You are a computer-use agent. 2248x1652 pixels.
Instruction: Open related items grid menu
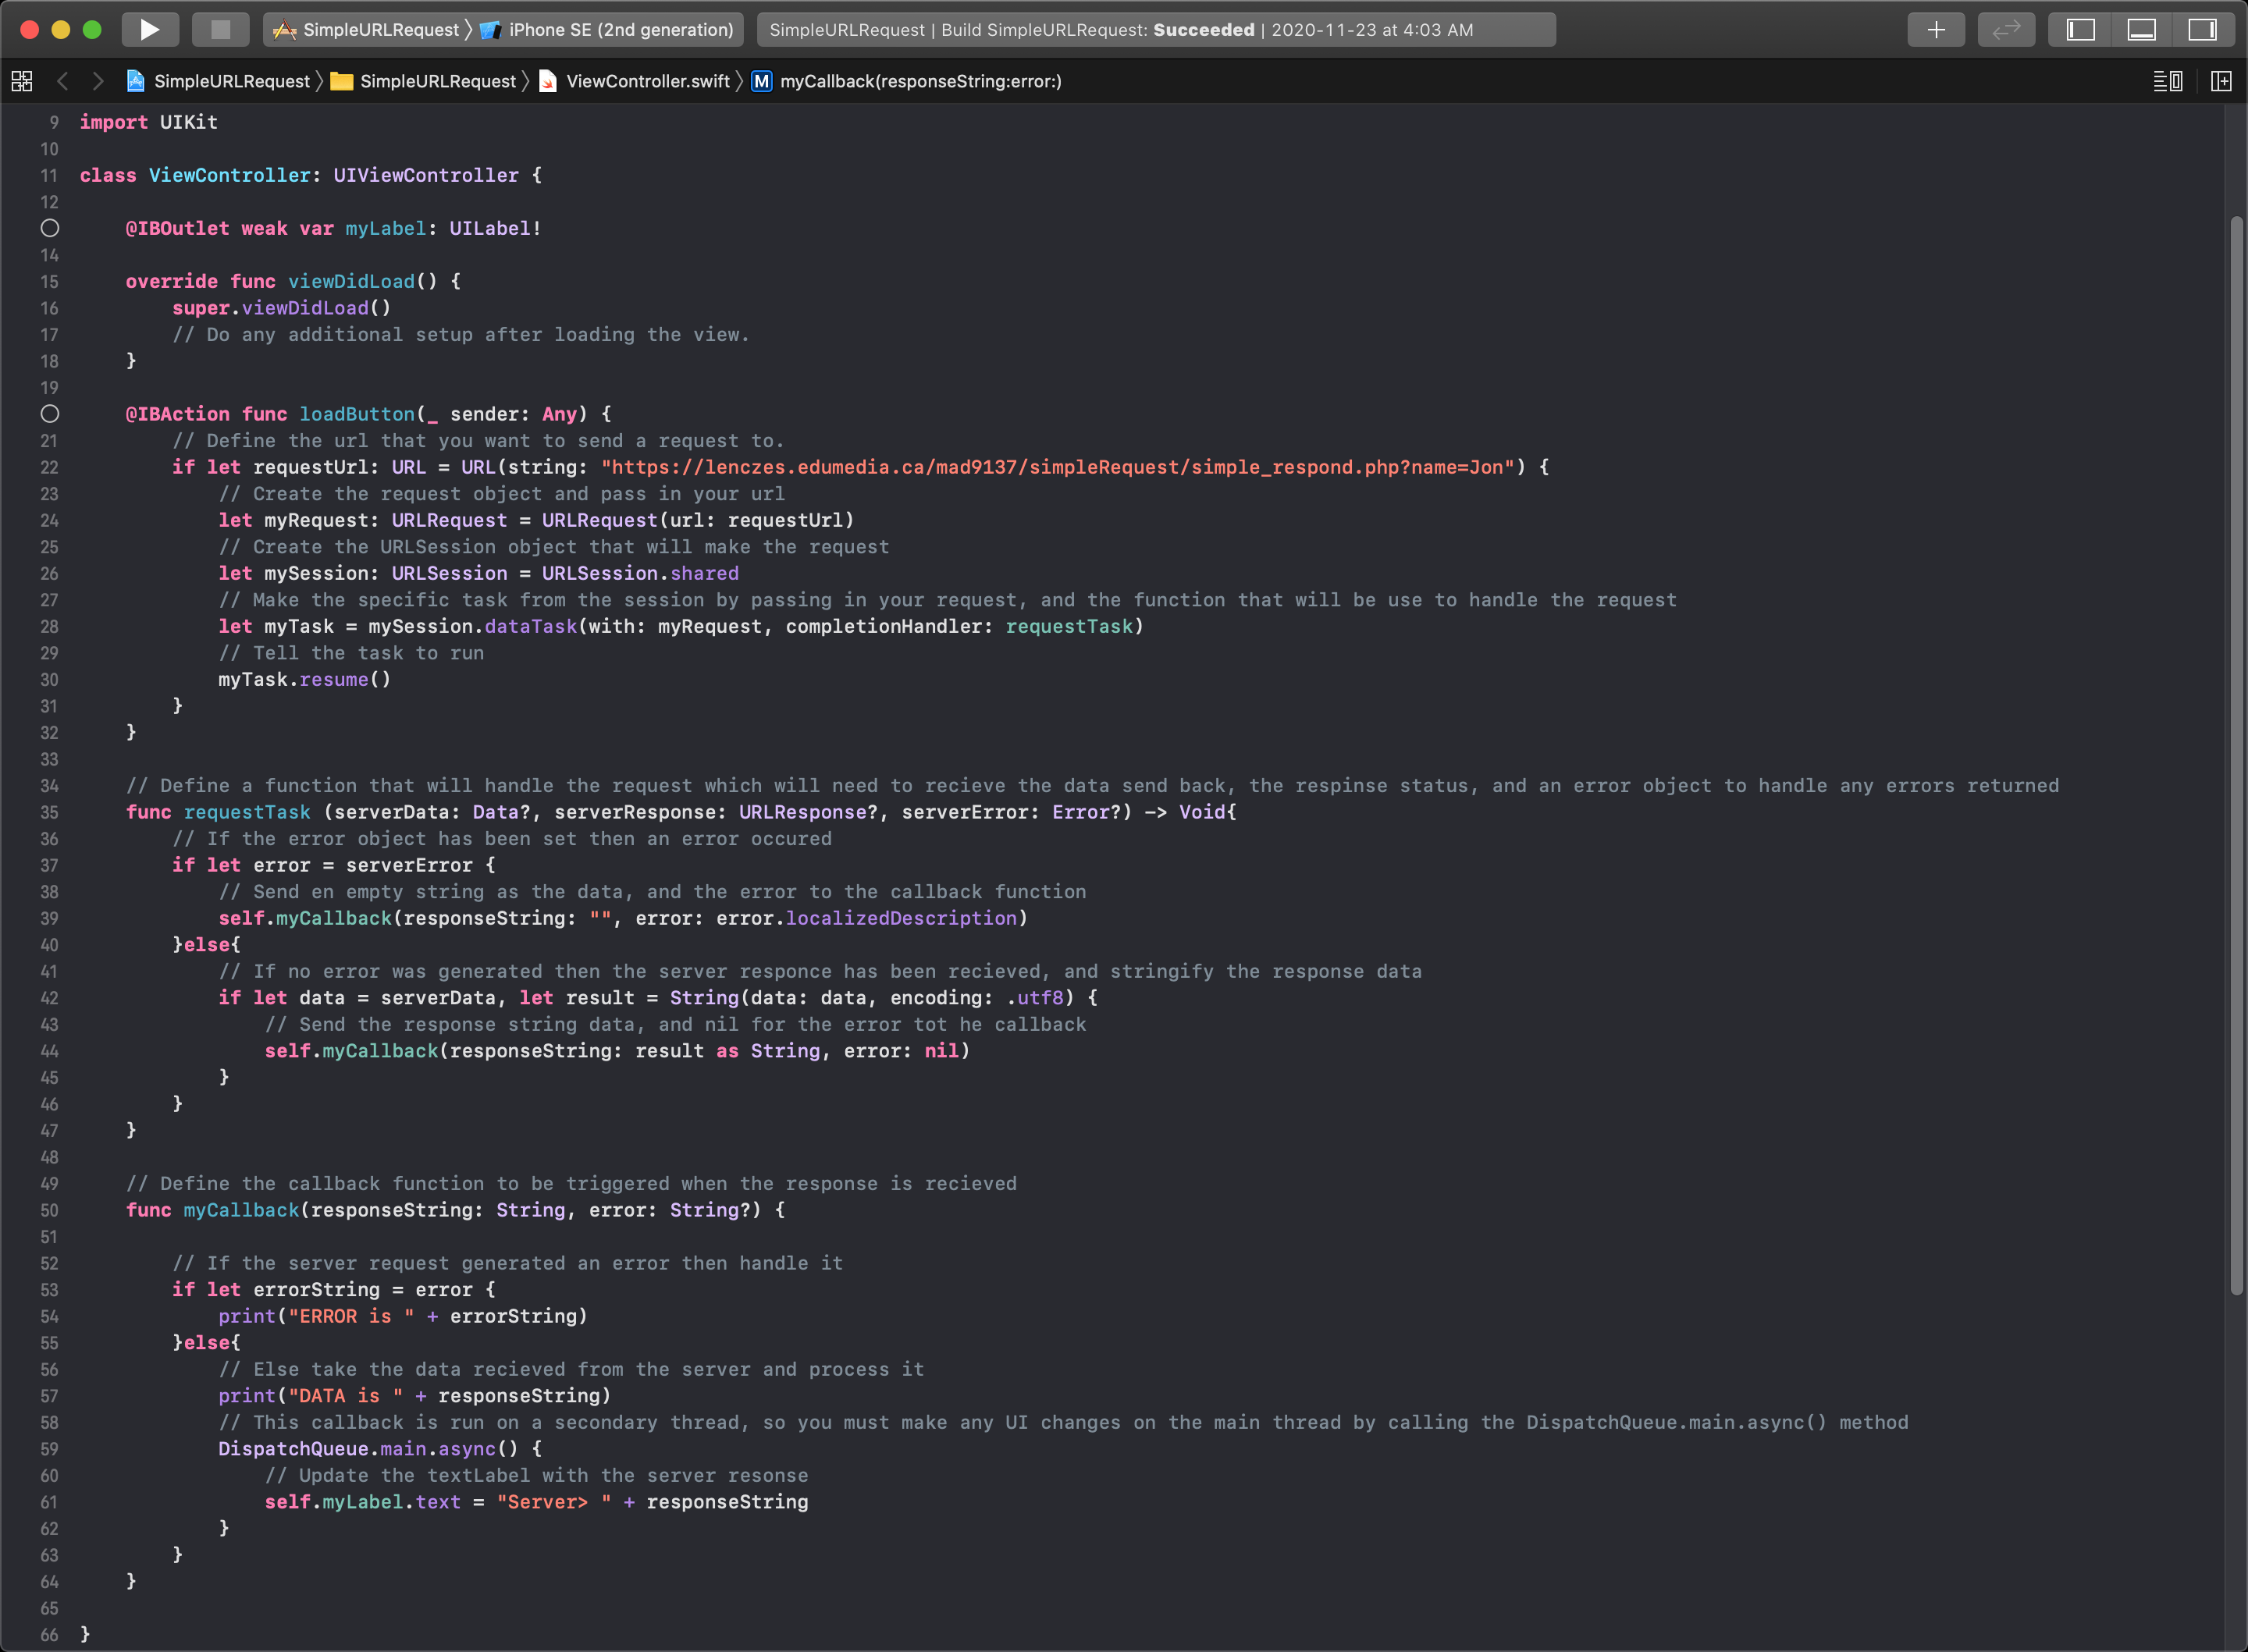(22, 81)
